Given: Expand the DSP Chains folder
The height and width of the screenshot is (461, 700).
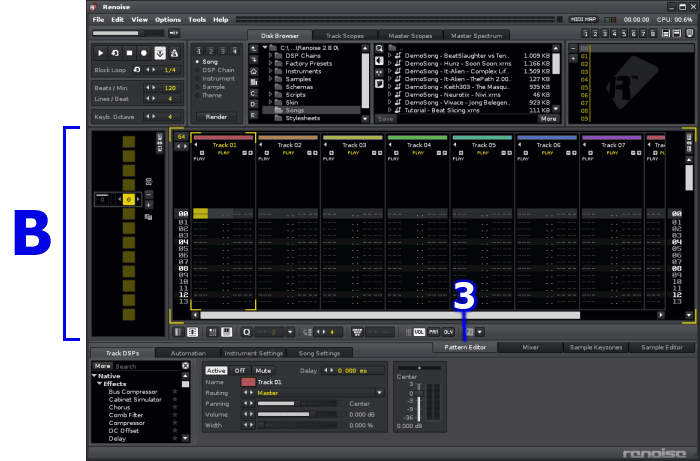Looking at the screenshot, I should [271, 55].
